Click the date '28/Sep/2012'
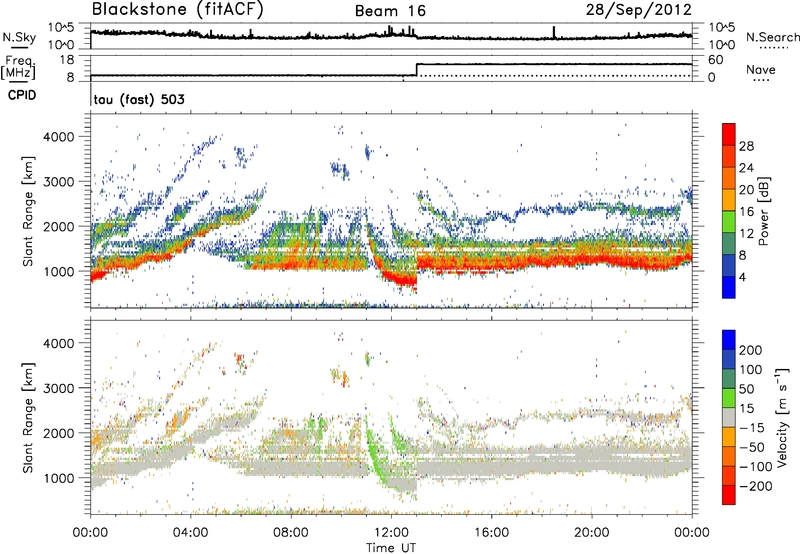Image resolution: width=800 pixels, height=554 pixels. (x=639, y=10)
